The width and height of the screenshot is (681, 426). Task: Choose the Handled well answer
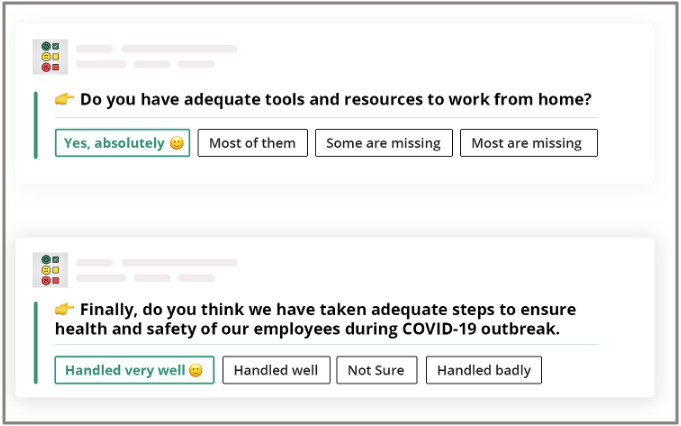point(276,370)
